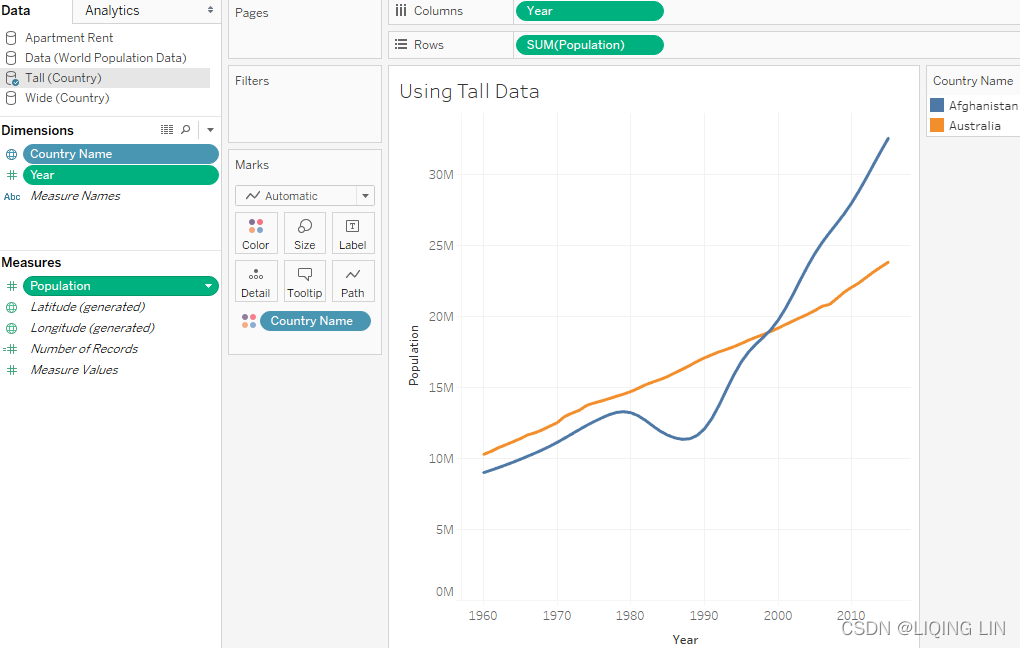
Task: Select the Latitude (generated) measure
Action: (x=88, y=306)
